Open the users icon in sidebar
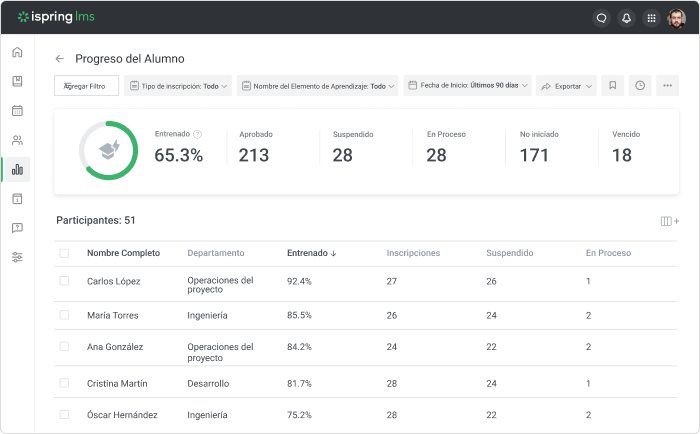700x434 pixels. 17,140
